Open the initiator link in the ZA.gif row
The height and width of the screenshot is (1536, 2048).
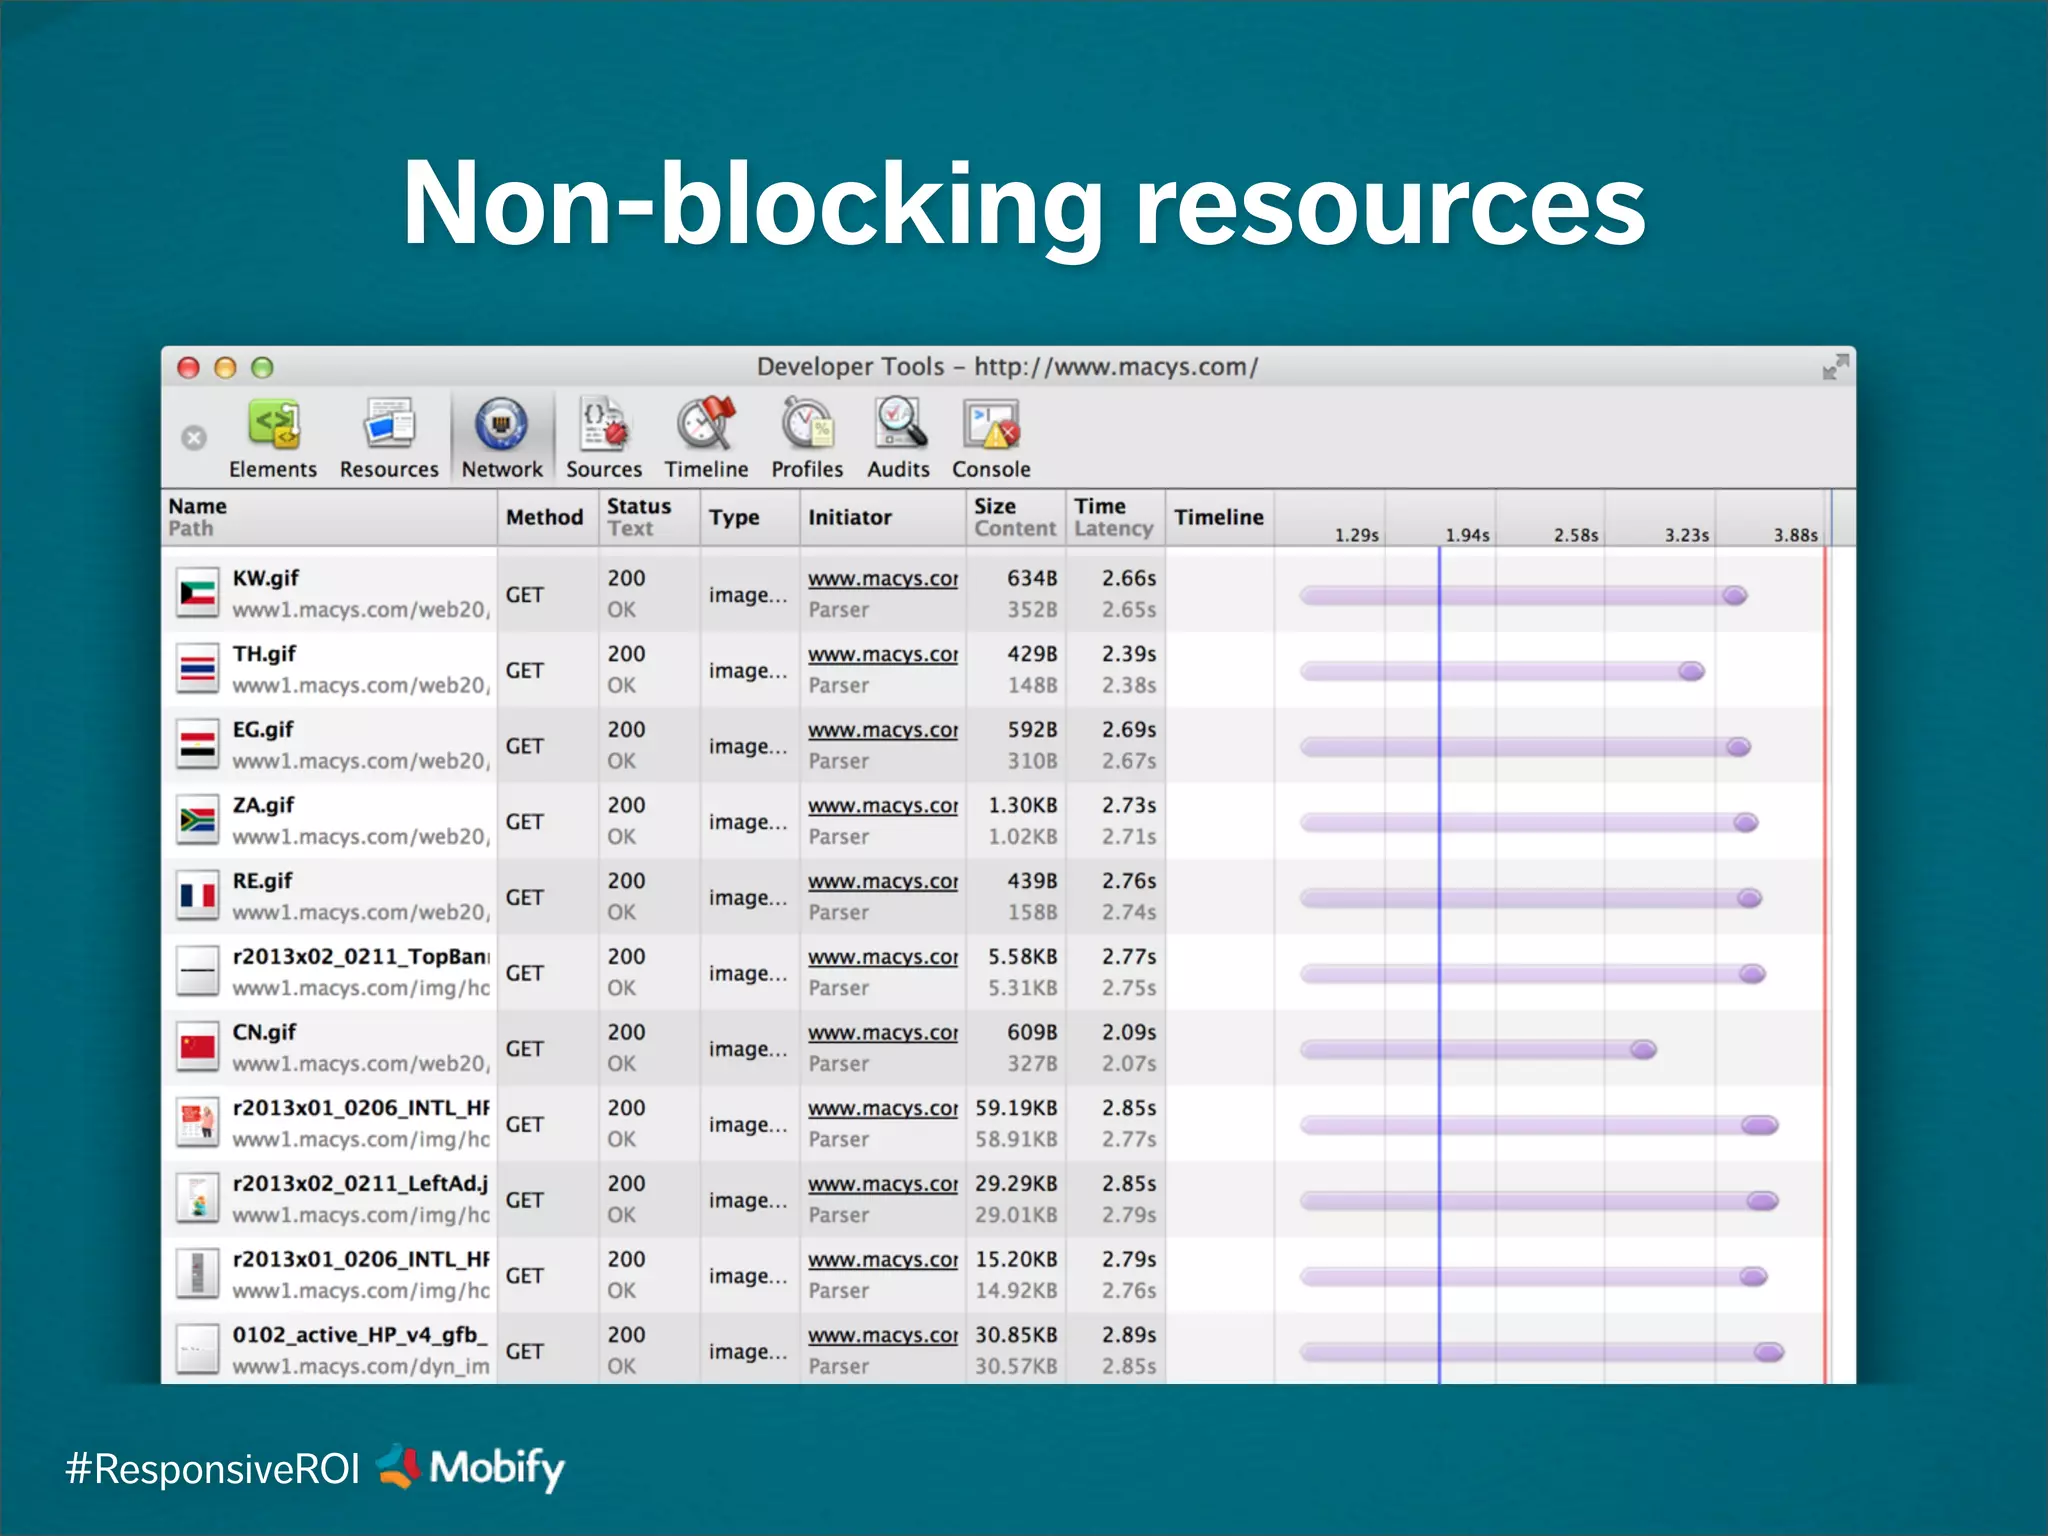[883, 806]
